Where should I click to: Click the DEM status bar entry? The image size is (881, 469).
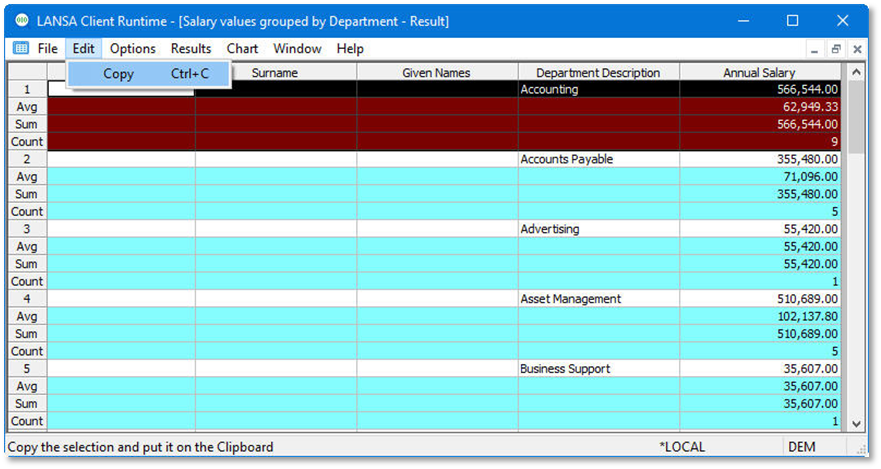pyautogui.click(x=801, y=447)
